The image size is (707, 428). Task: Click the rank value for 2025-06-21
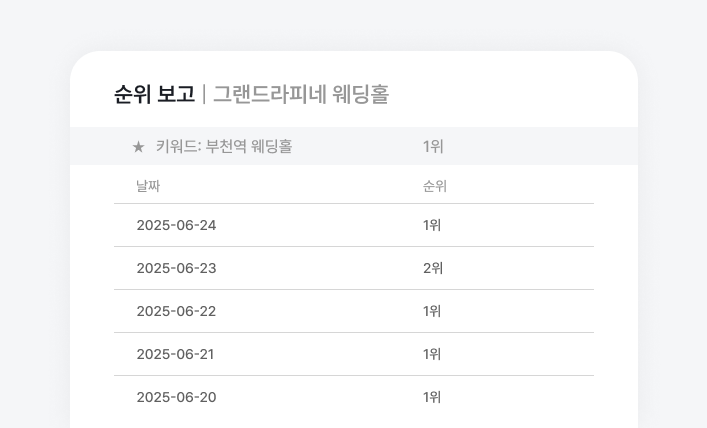432,354
